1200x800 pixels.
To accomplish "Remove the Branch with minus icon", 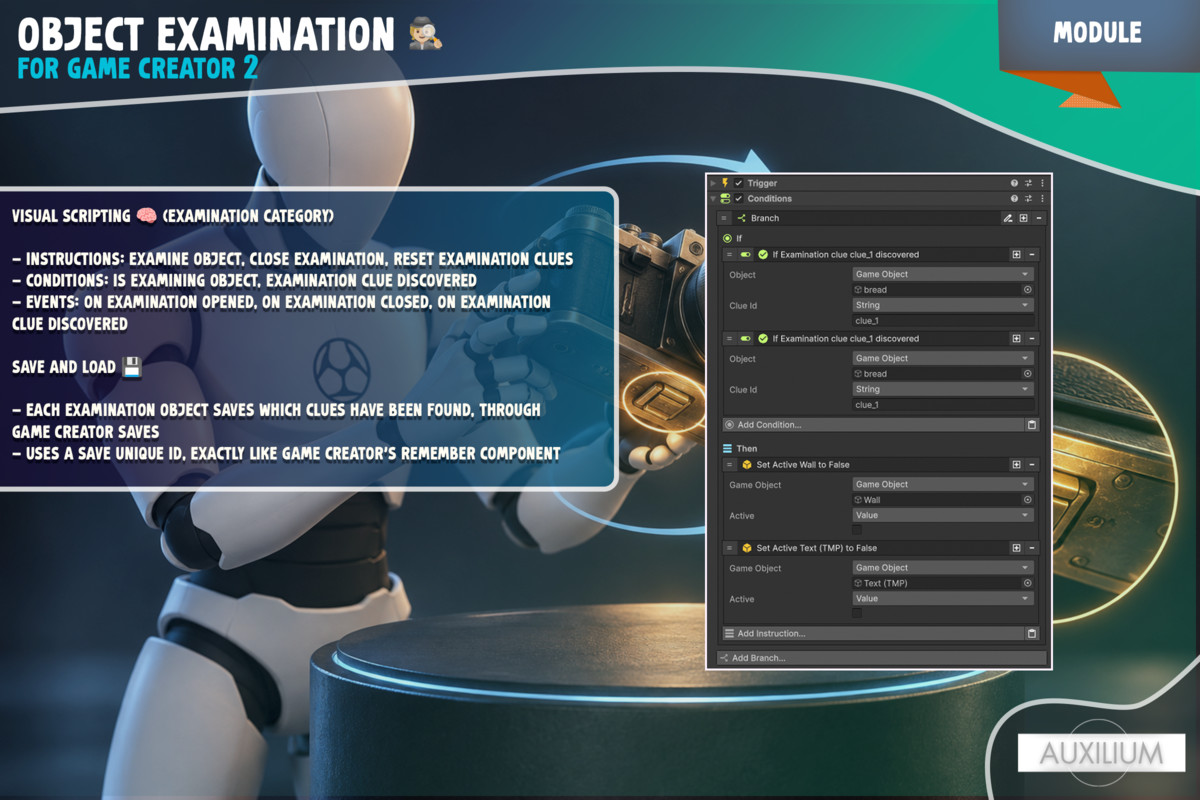I will (x=1039, y=218).
